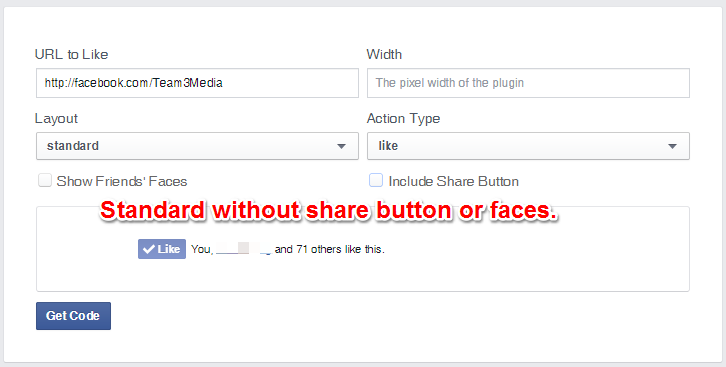
Task: Click the Layout field label
Action: [x=56, y=118]
